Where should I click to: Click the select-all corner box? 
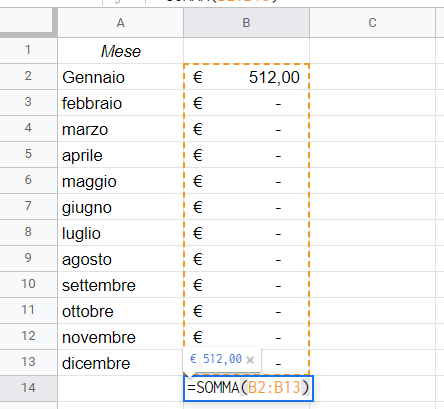[28, 21]
